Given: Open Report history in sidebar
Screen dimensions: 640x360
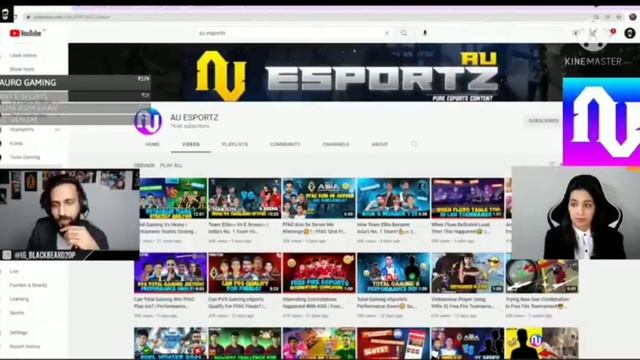Looking at the screenshot, I should tap(25, 347).
